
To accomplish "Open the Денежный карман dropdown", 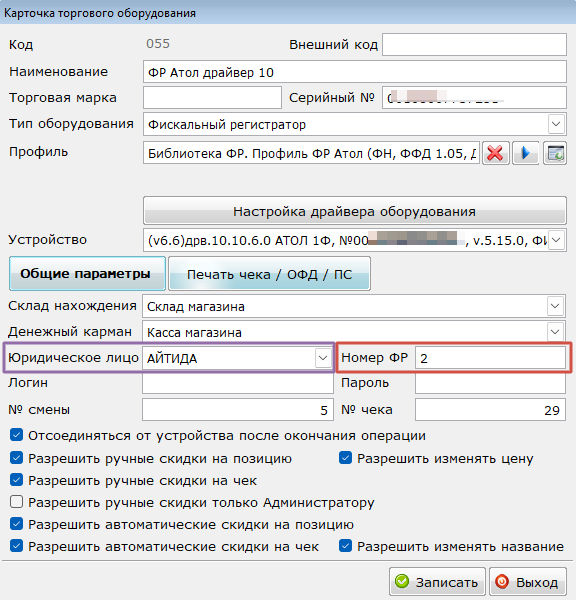I will [555, 332].
